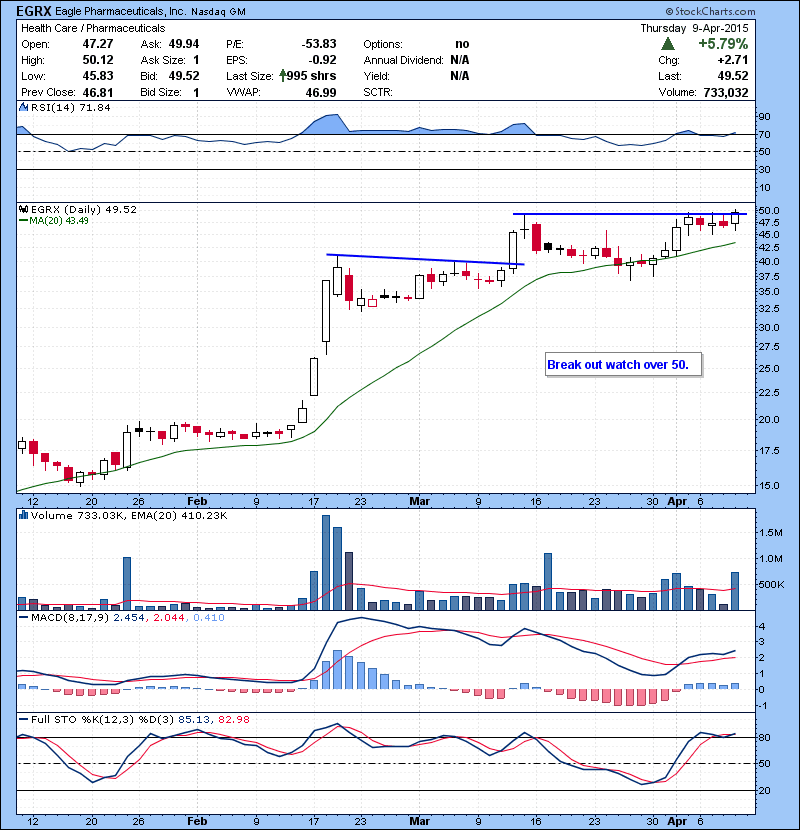
Task: Select the 'Break out watch over 50.' annotation
Action: [x=623, y=365]
